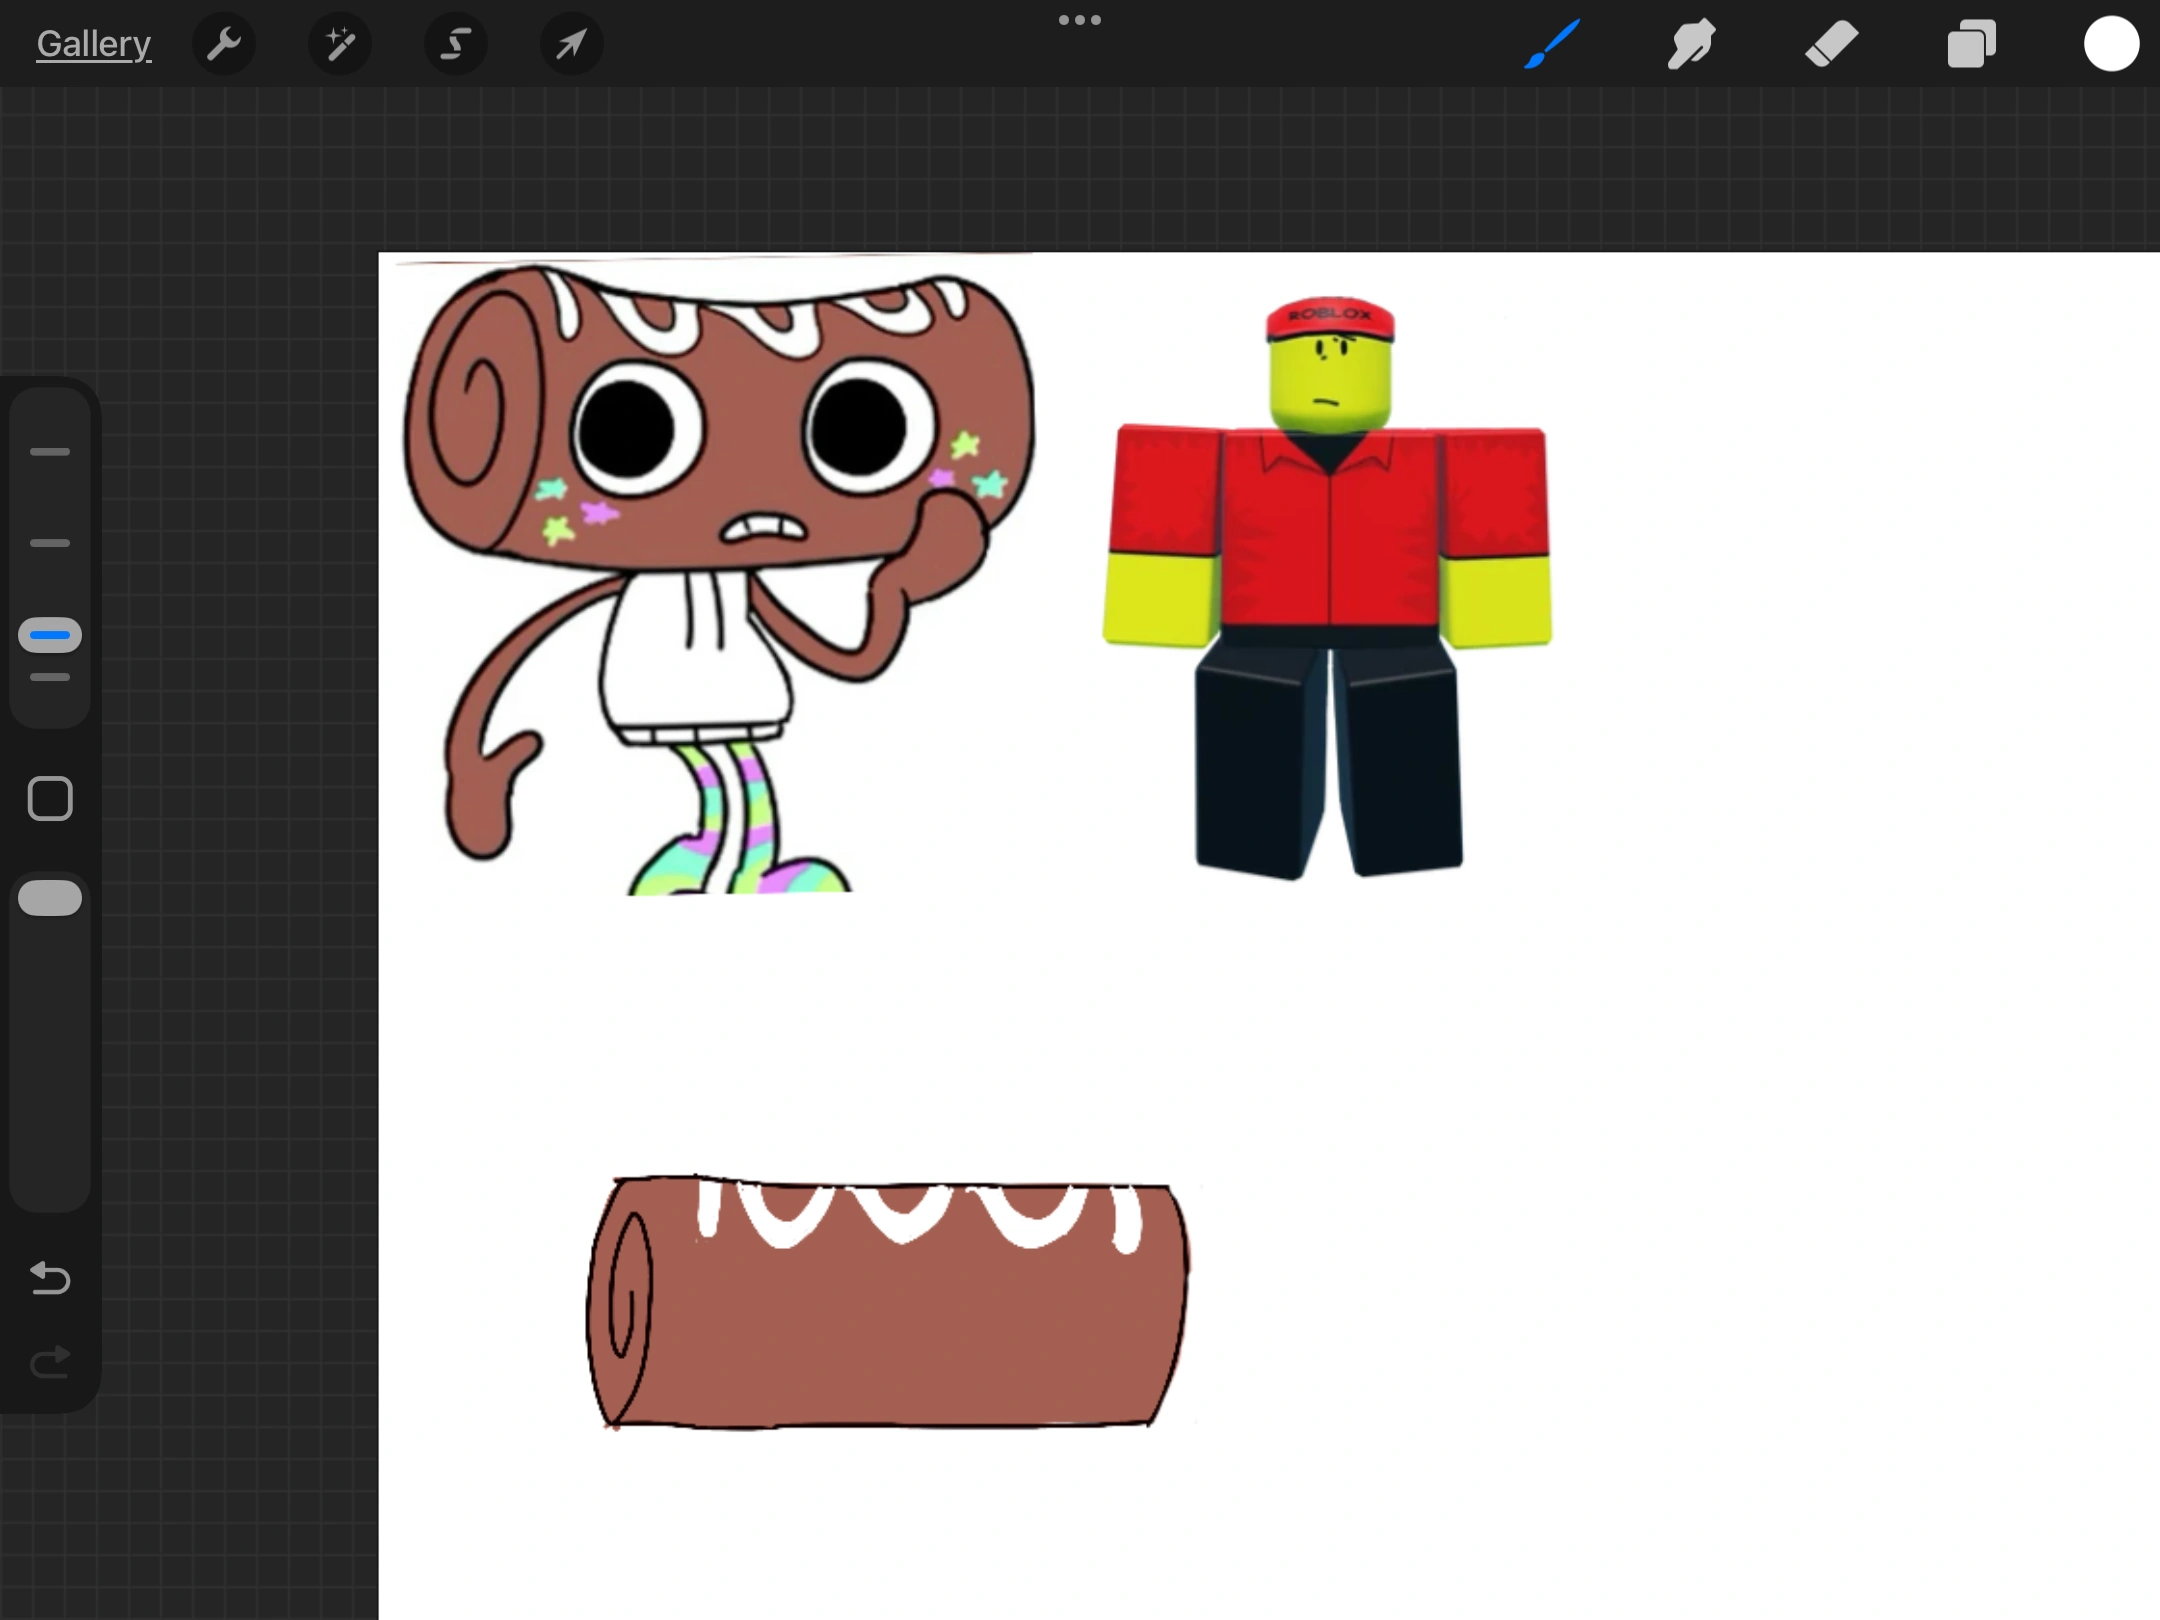This screenshot has width=2160, height=1620.
Task: Select the Eraser tool
Action: 1831,44
